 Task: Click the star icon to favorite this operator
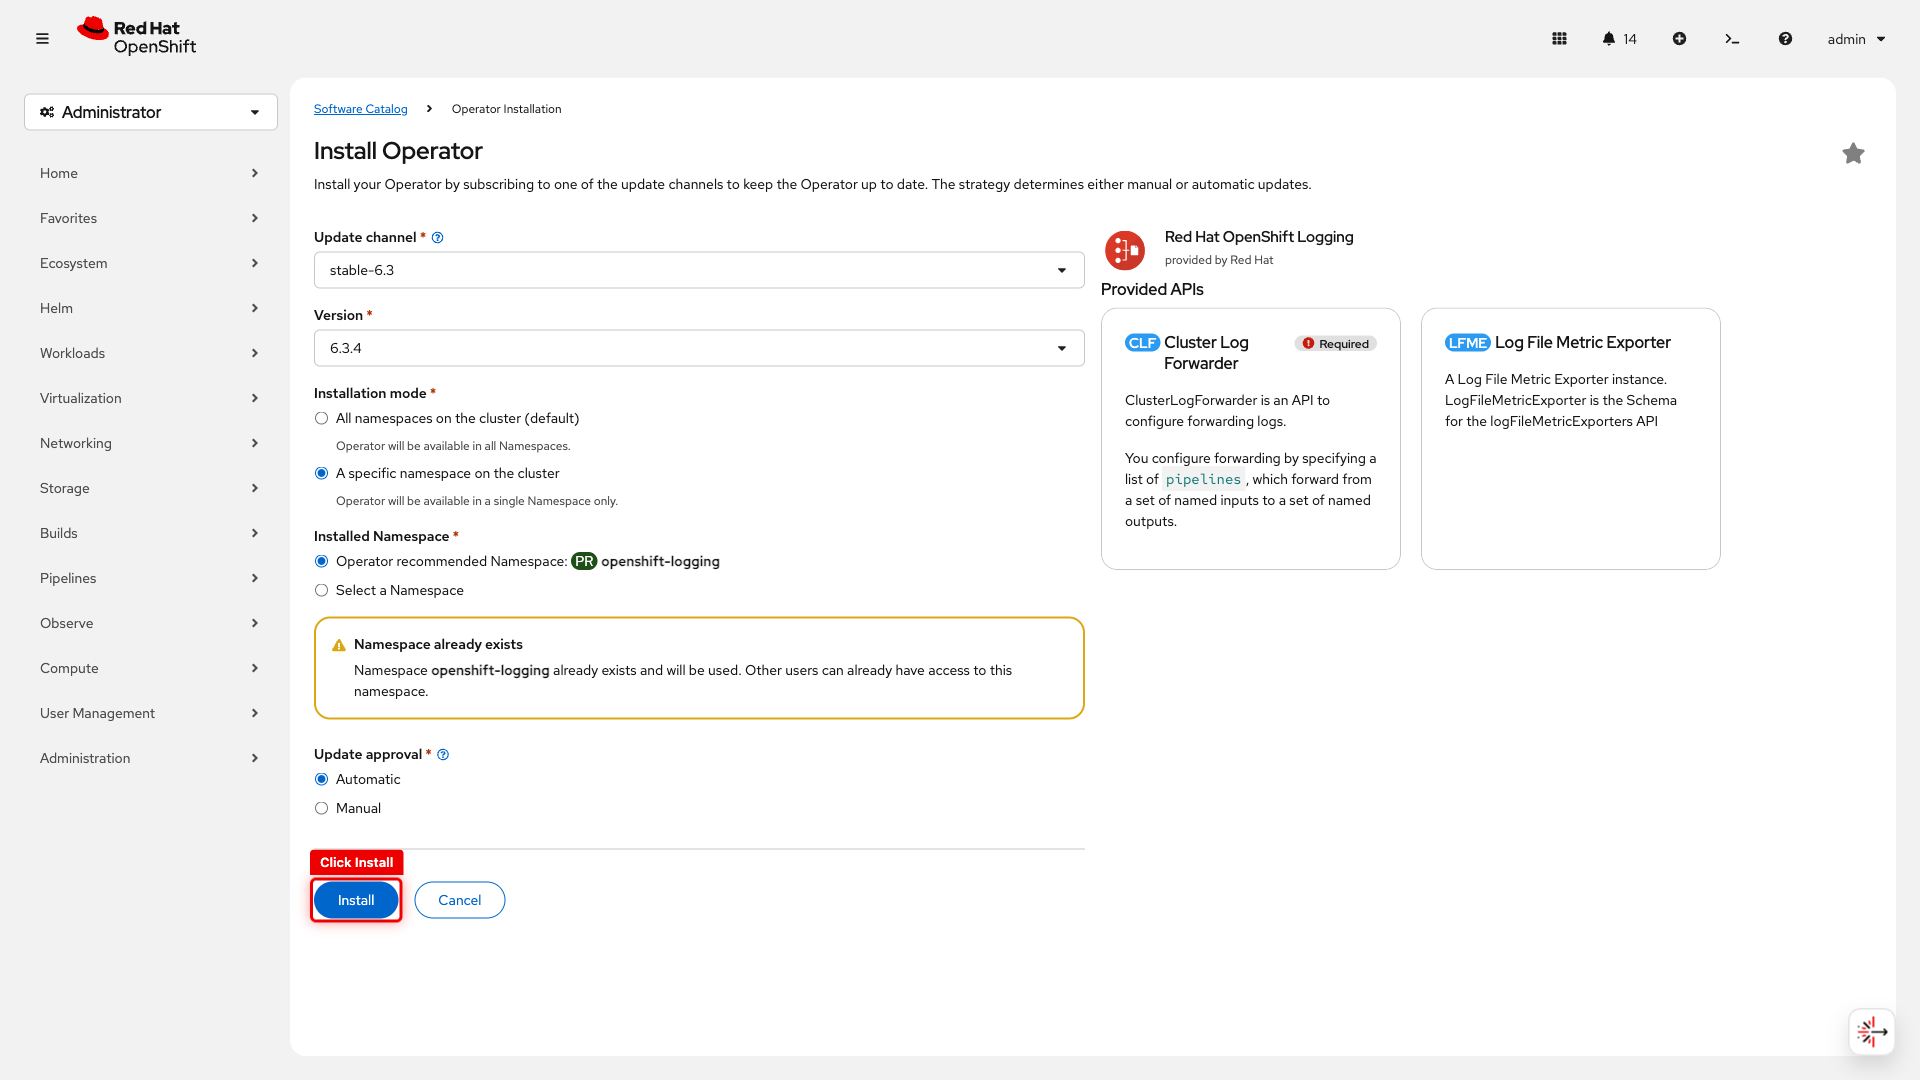[1854, 153]
